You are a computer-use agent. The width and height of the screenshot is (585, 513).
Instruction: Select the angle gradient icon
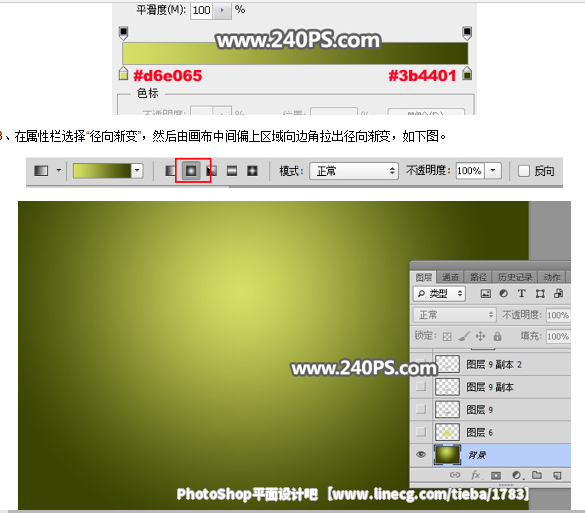(x=212, y=171)
